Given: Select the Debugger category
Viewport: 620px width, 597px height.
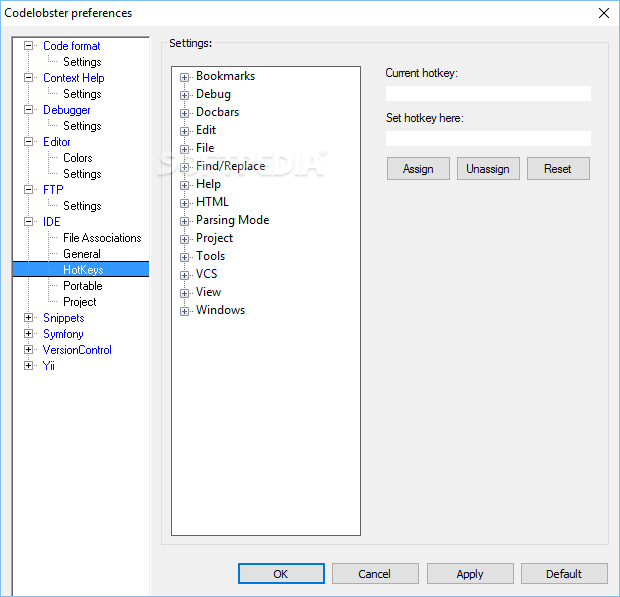Looking at the screenshot, I should tap(66, 110).
